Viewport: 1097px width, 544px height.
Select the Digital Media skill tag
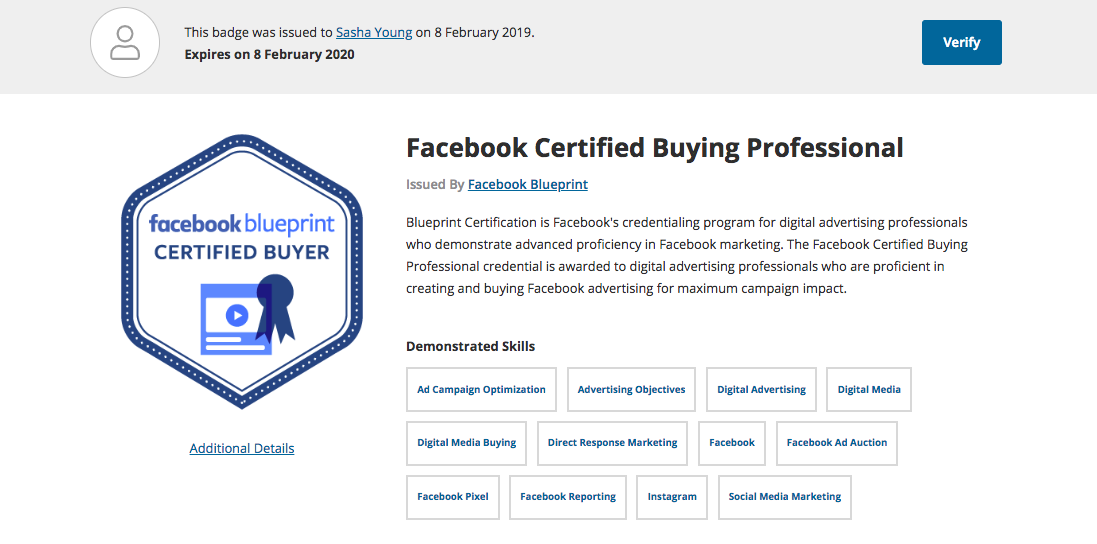tap(869, 389)
